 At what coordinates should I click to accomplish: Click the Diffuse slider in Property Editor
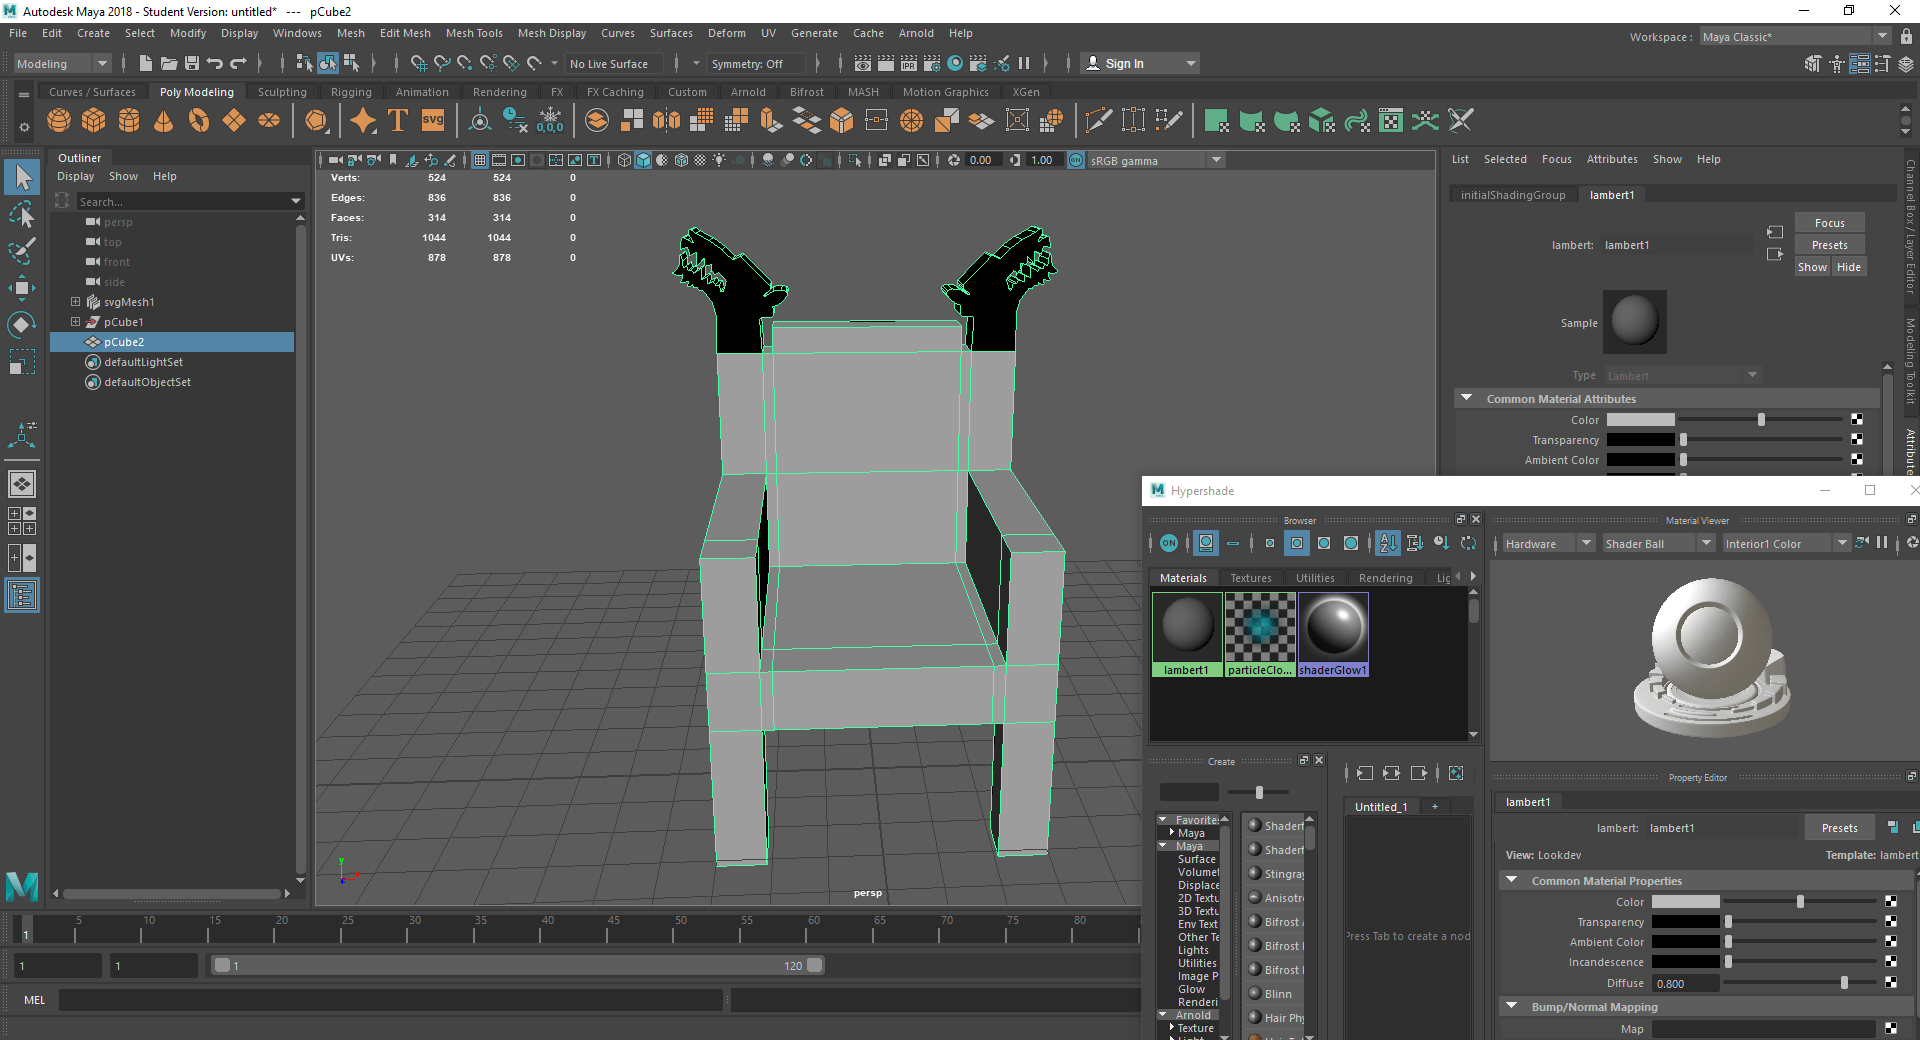[x=1800, y=983]
